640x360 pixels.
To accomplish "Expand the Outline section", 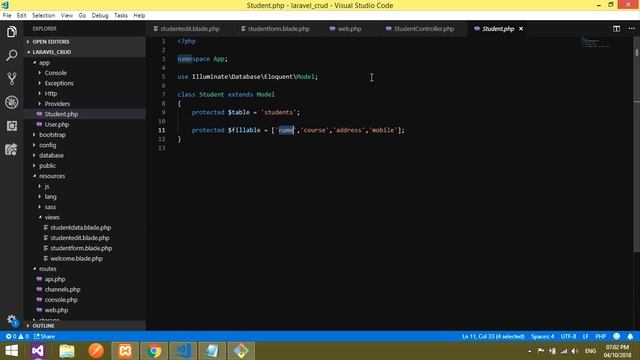I will coord(85,326).
